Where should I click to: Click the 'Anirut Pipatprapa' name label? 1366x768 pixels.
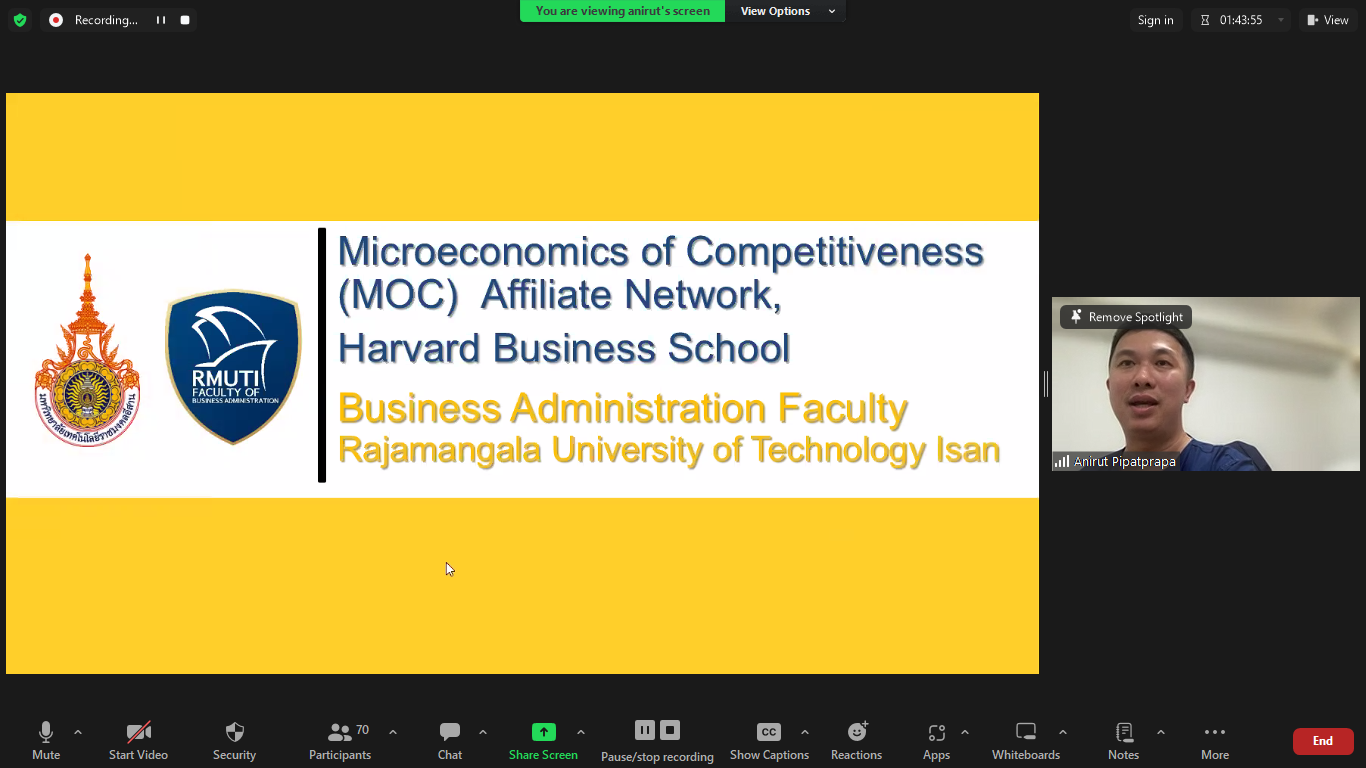point(1125,462)
